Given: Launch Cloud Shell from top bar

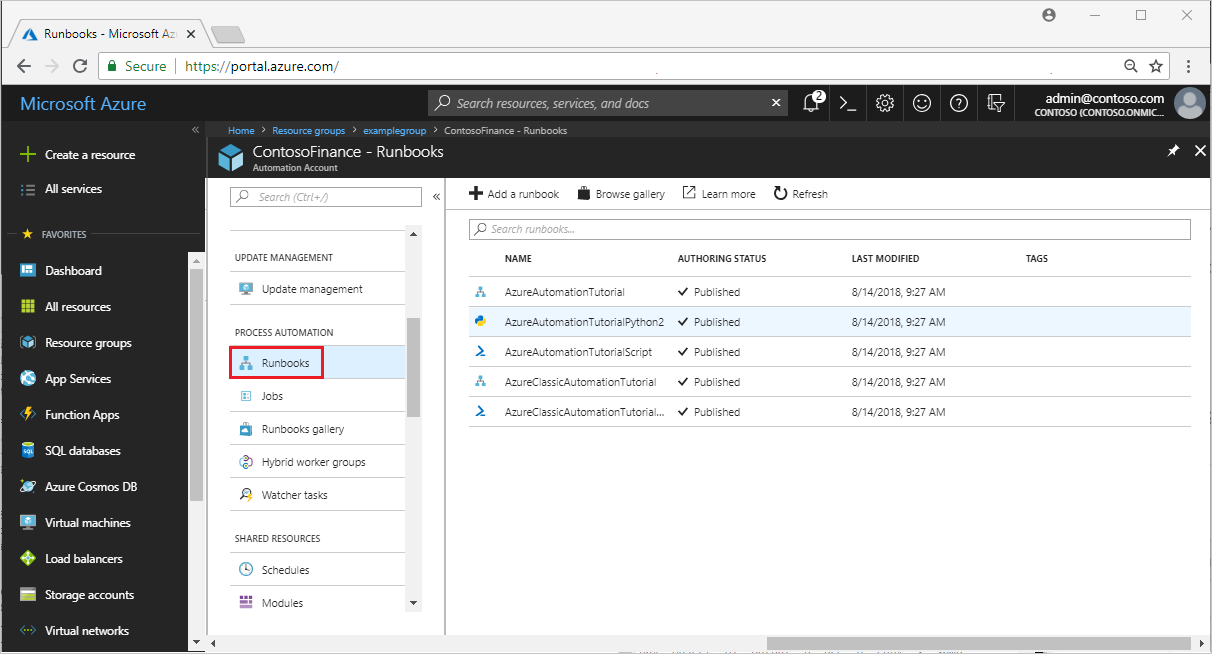Looking at the screenshot, I should 848,103.
